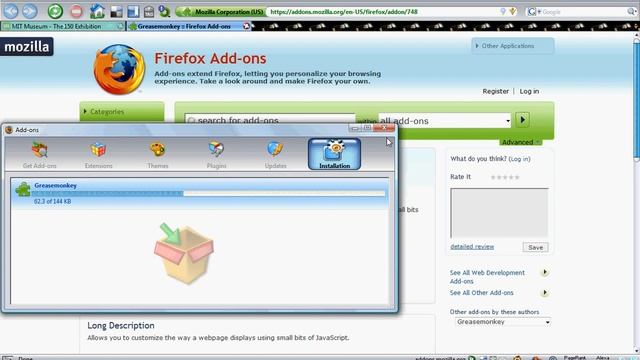Open the detailed review link

click(472, 247)
